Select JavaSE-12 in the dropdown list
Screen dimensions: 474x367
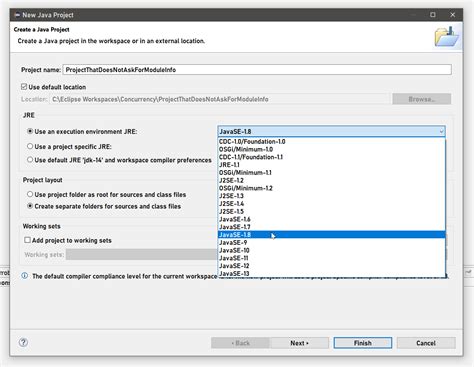tap(332, 266)
